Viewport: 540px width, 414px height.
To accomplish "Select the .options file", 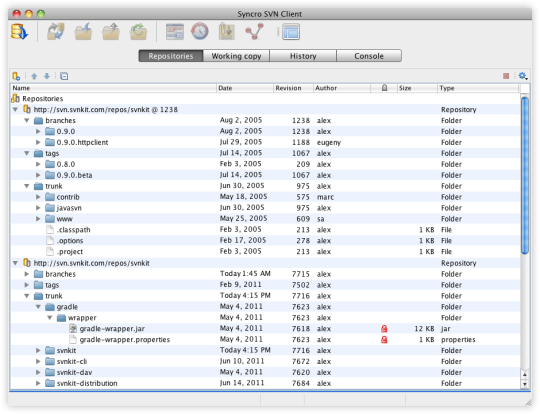I will coord(70,241).
